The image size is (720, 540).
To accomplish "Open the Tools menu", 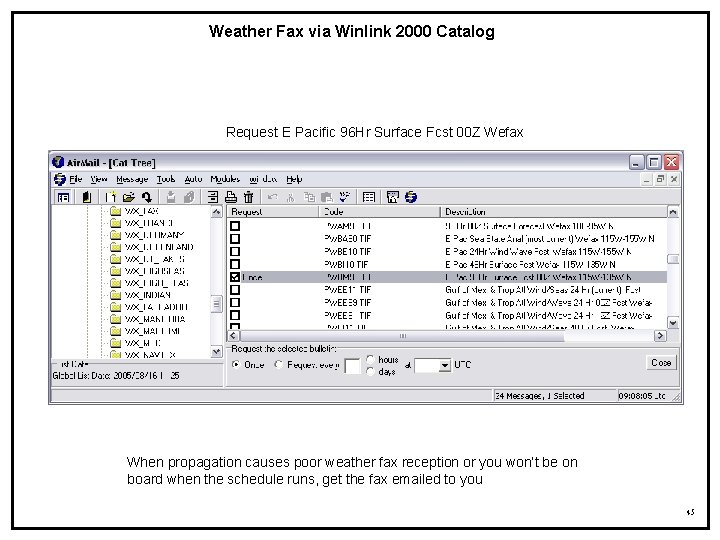I will coord(166,179).
